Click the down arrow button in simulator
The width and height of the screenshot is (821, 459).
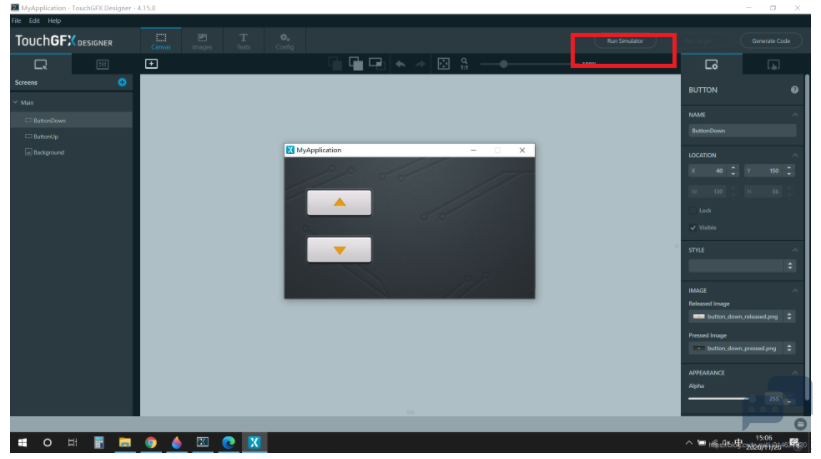tap(339, 250)
